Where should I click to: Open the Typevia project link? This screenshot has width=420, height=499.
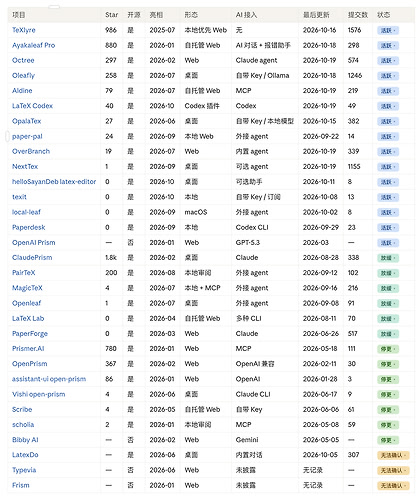click(24, 470)
